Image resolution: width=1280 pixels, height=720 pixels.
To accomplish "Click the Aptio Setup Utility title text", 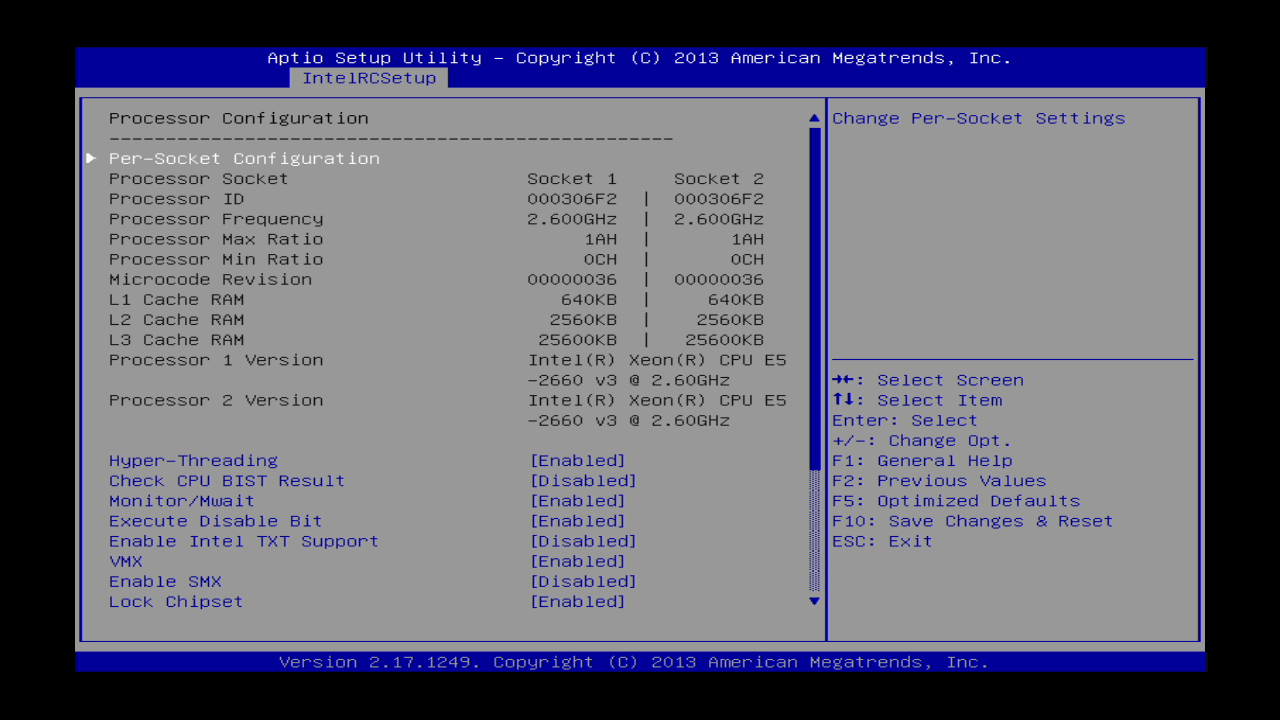I will tap(640, 58).
